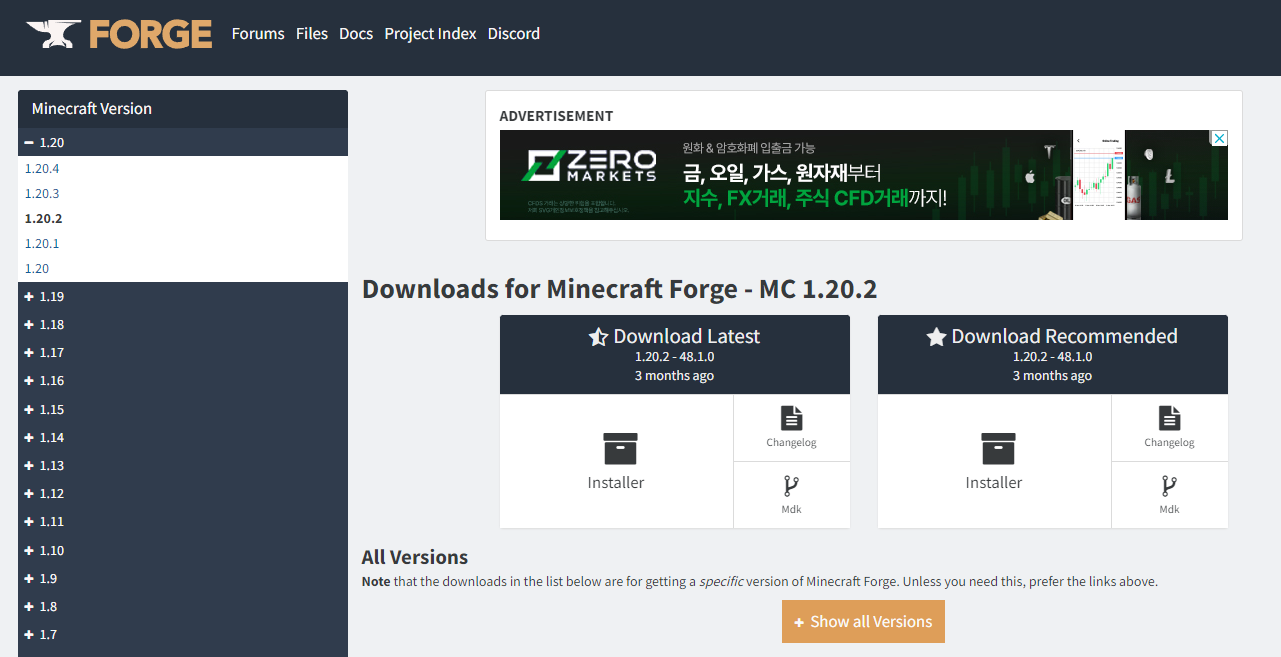
Task: Select version 1.20 sub-link in the sidebar
Action: [x=37, y=269]
